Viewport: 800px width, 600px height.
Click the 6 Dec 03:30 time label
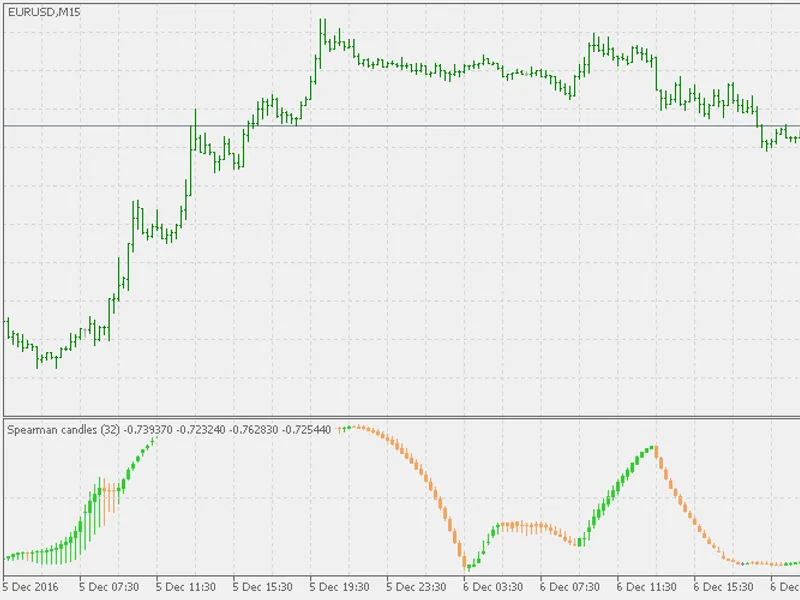(493, 587)
